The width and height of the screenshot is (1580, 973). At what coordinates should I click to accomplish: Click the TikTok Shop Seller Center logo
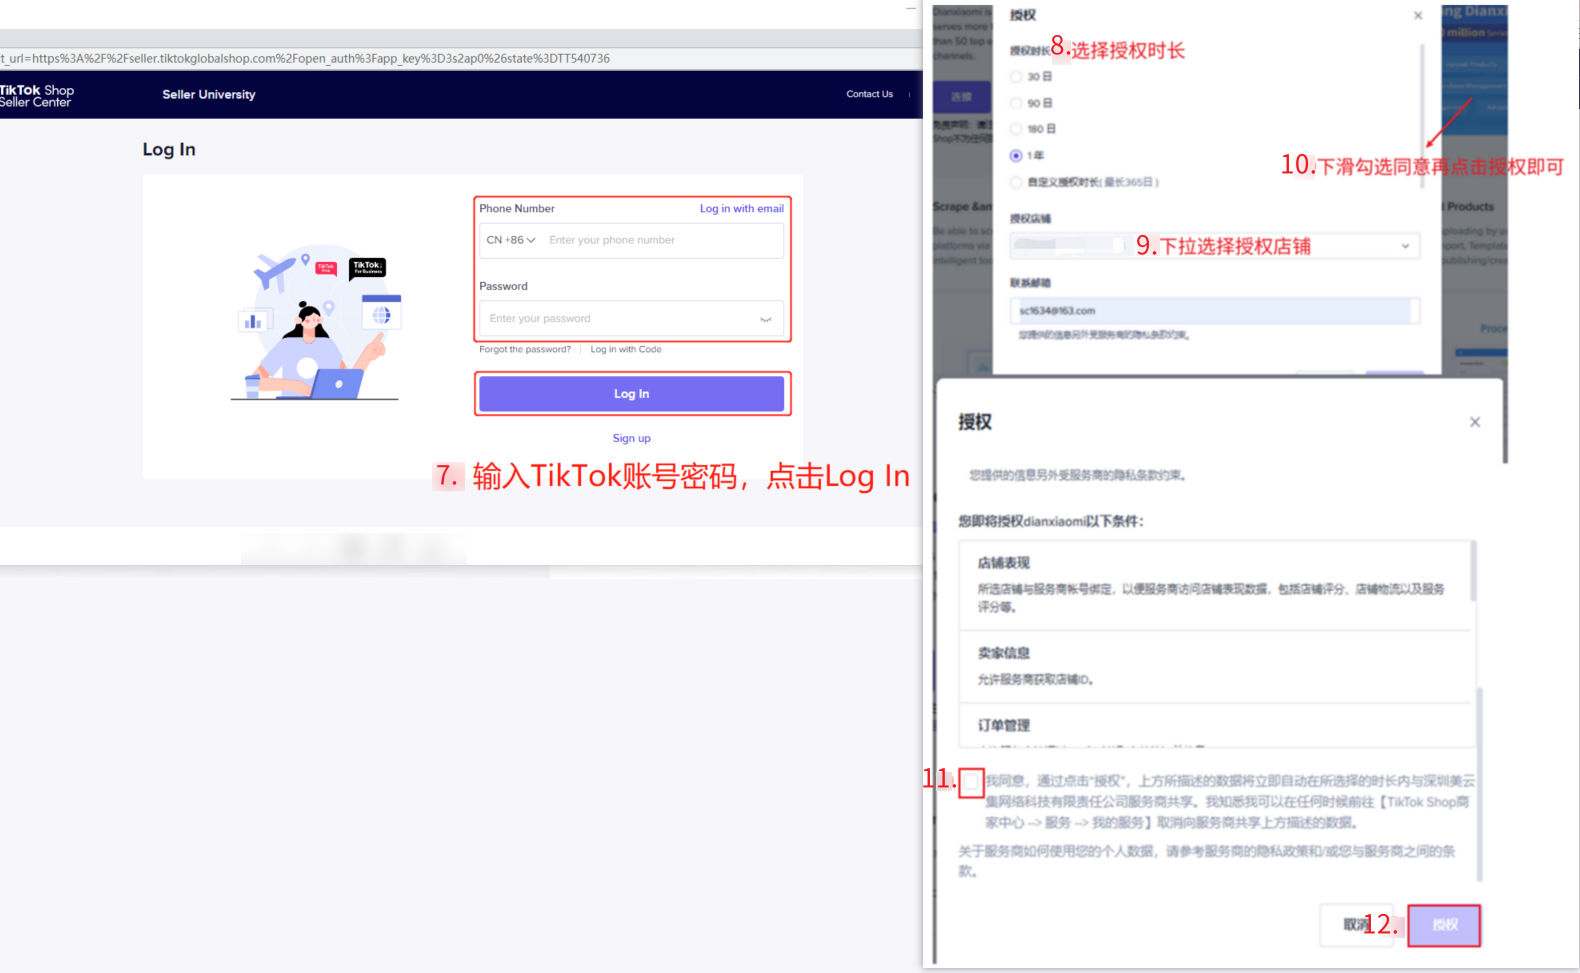(37, 95)
